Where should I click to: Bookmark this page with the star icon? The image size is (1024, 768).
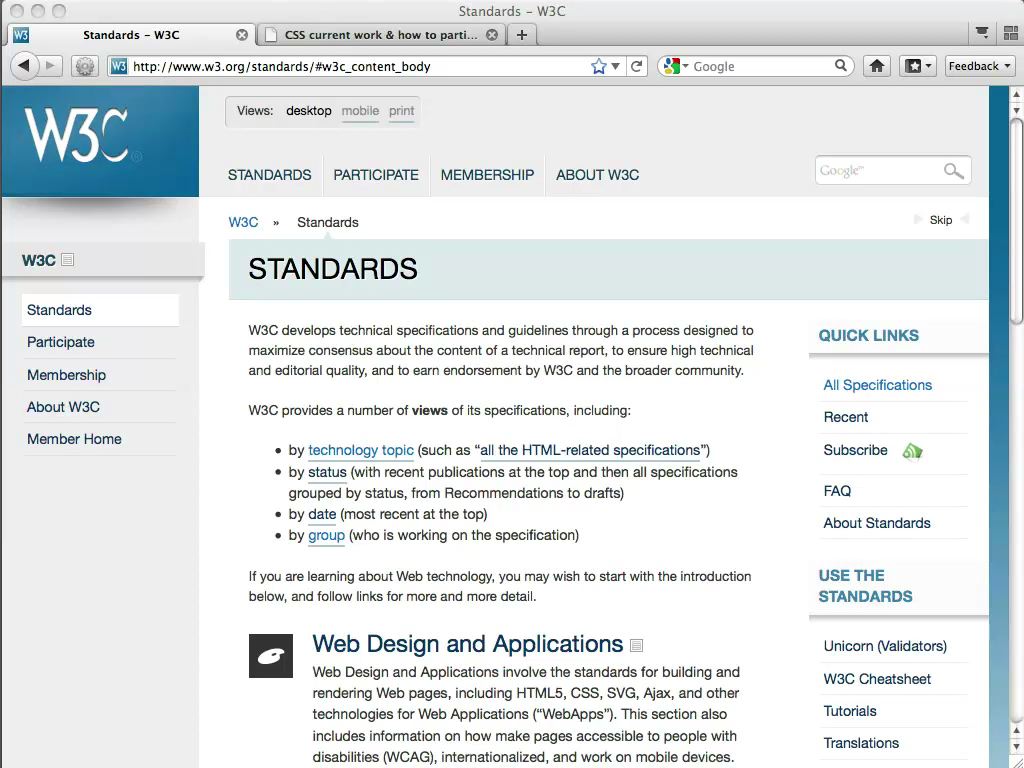[x=598, y=66]
